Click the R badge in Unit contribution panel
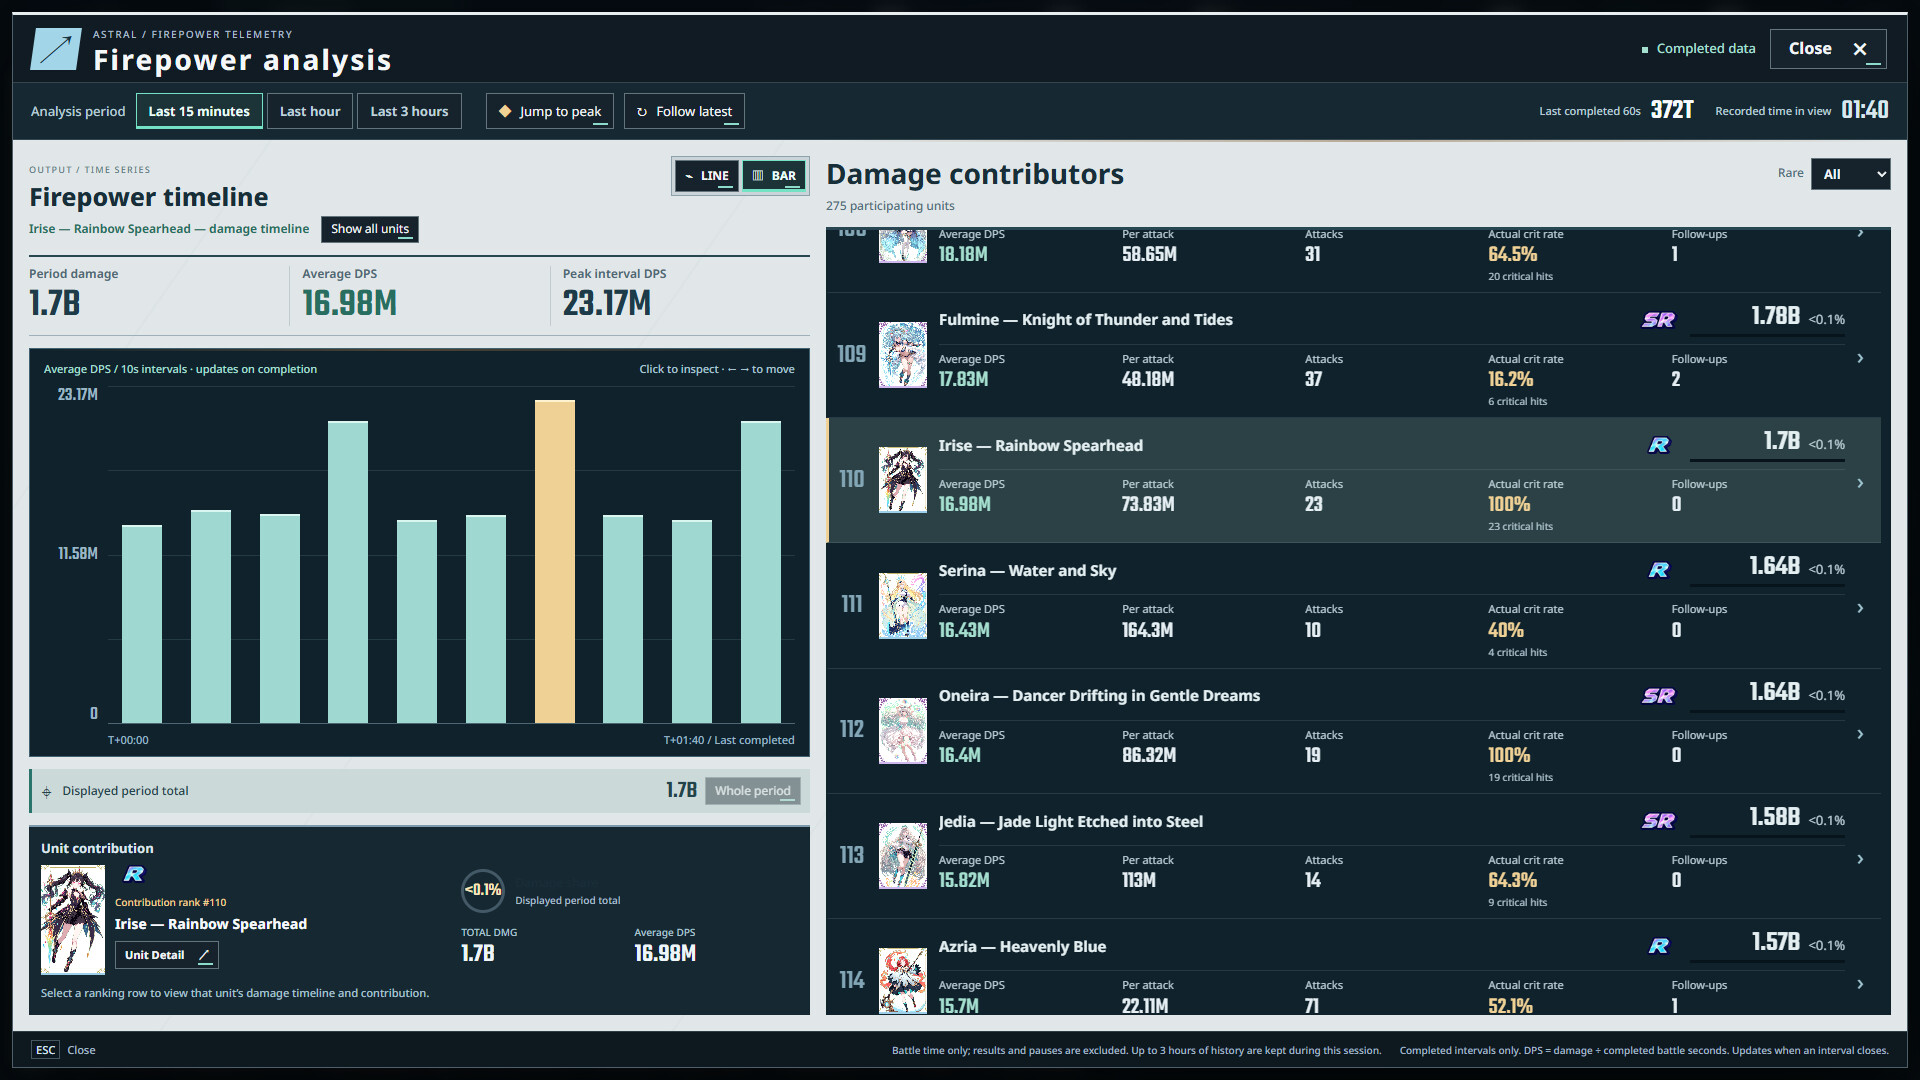This screenshot has width=1920, height=1080. coord(134,874)
